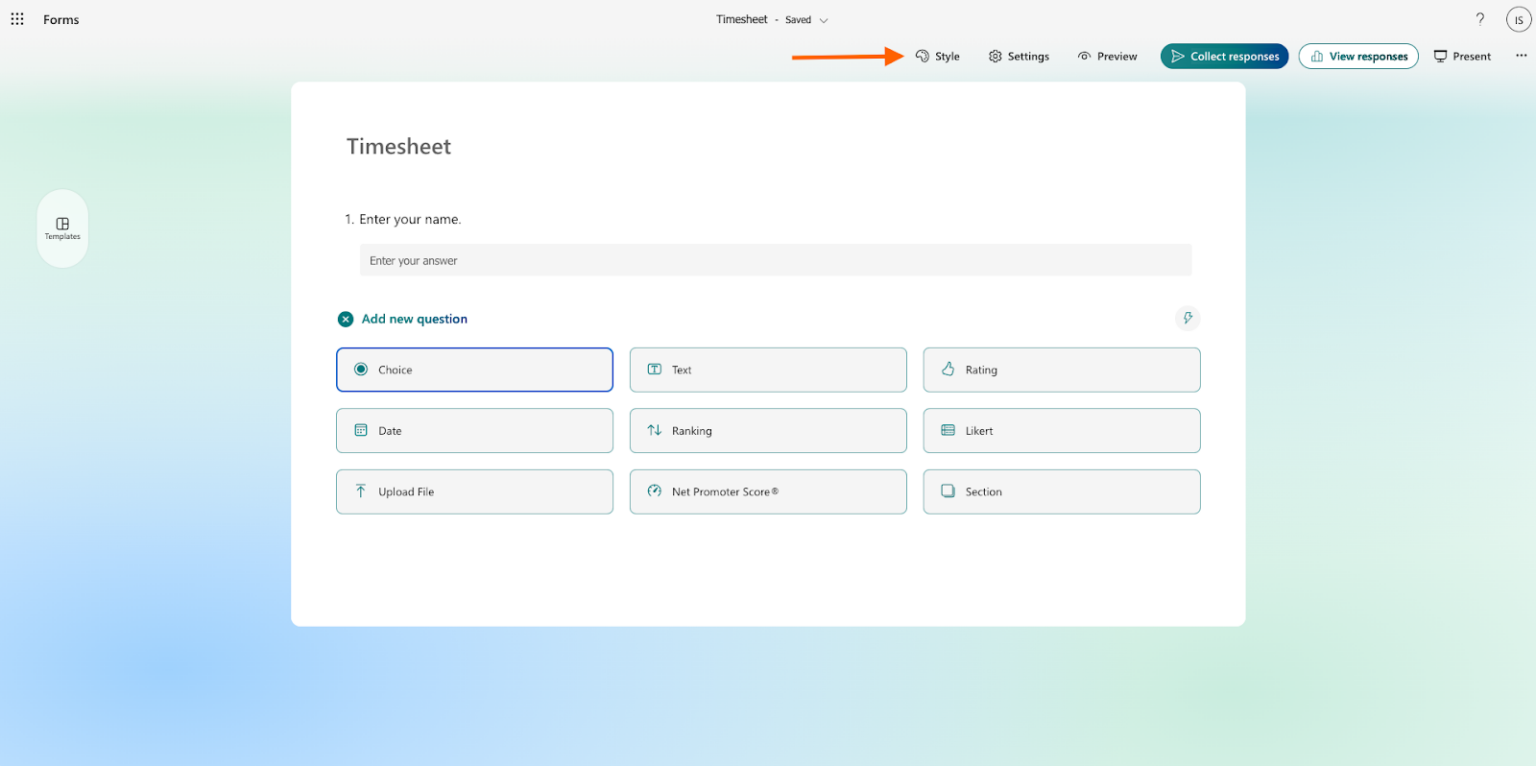Add a Net Promoter Score question
This screenshot has width=1536, height=766.
[768, 491]
